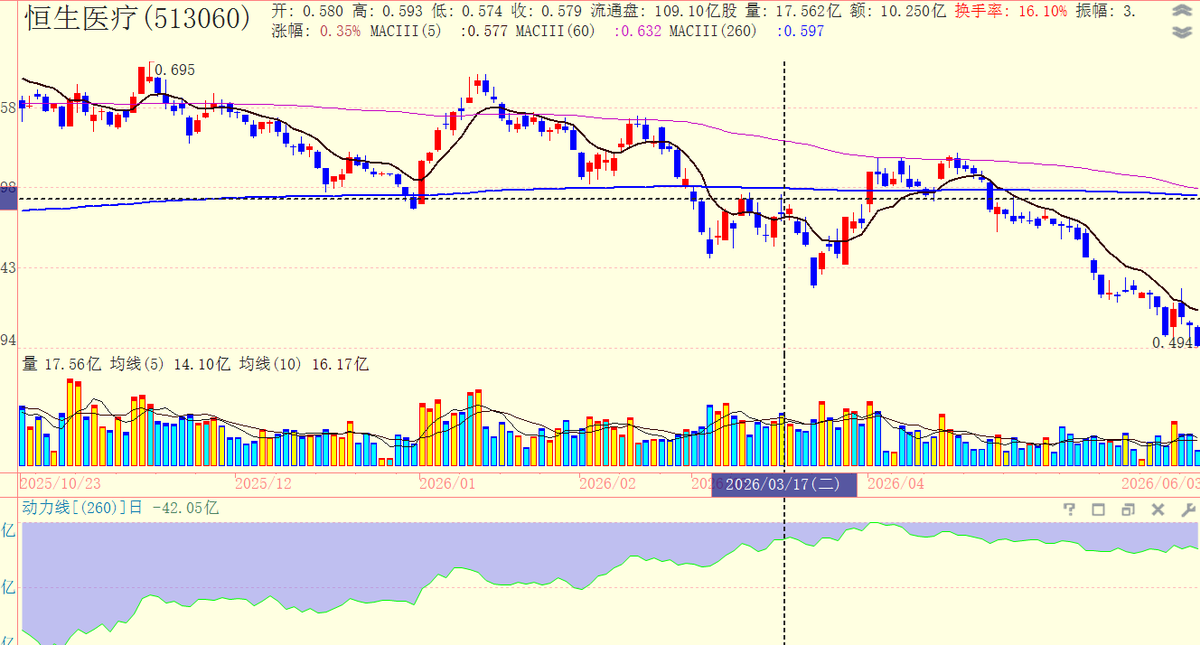Open indicator help question-mark icon
The image size is (1200, 645).
pyautogui.click(x=1070, y=509)
